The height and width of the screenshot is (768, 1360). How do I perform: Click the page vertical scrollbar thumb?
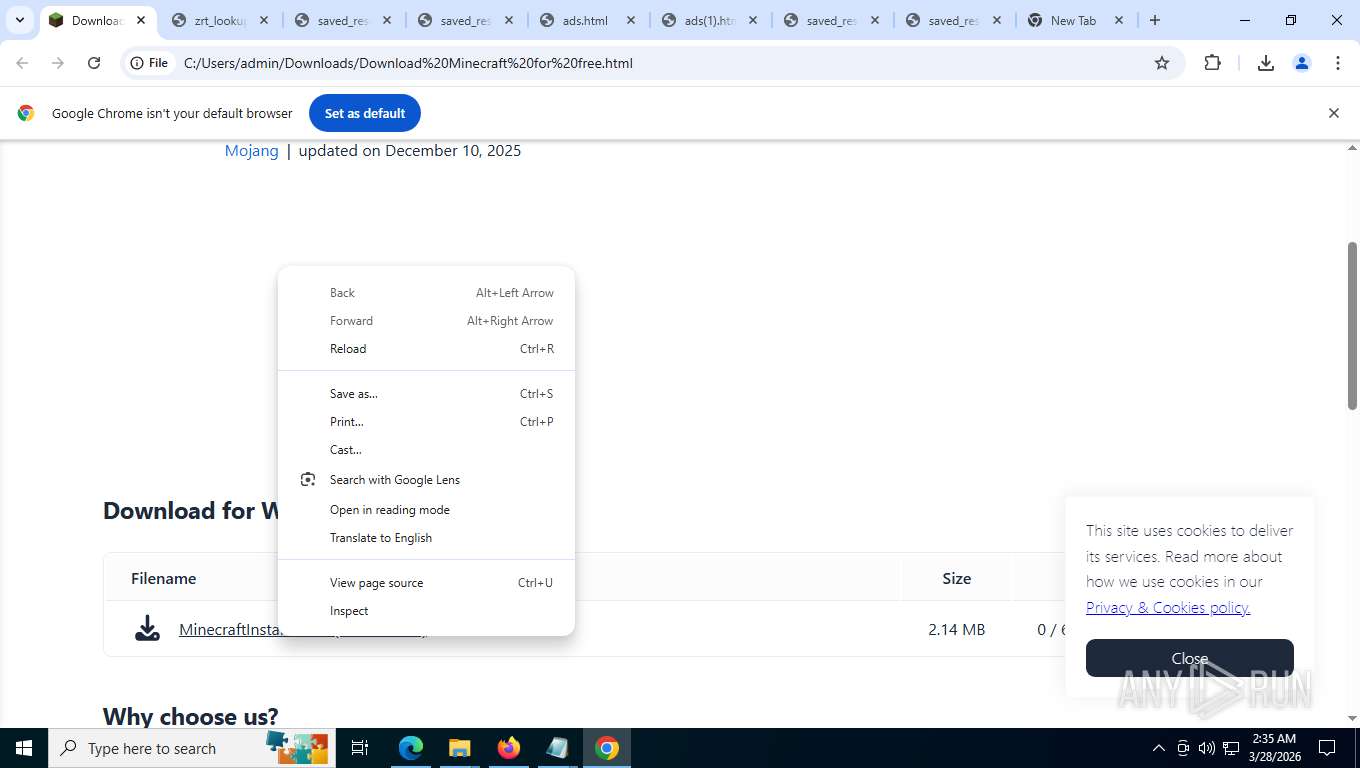point(1352,325)
